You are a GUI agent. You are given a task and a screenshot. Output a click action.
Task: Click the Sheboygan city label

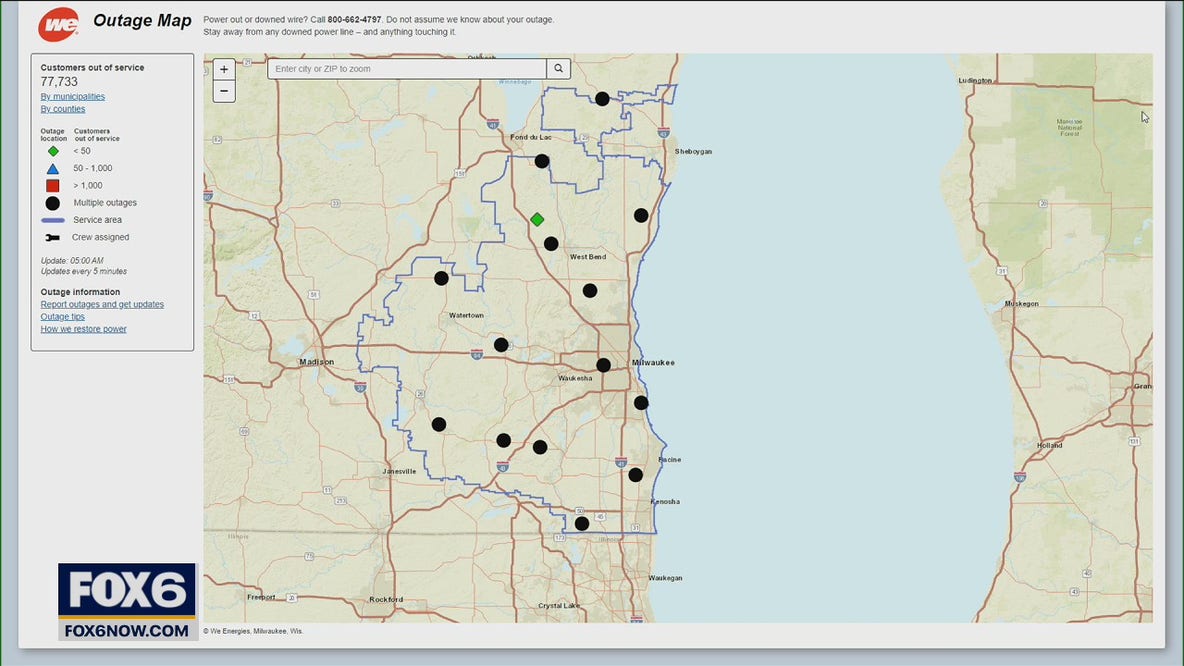point(693,152)
